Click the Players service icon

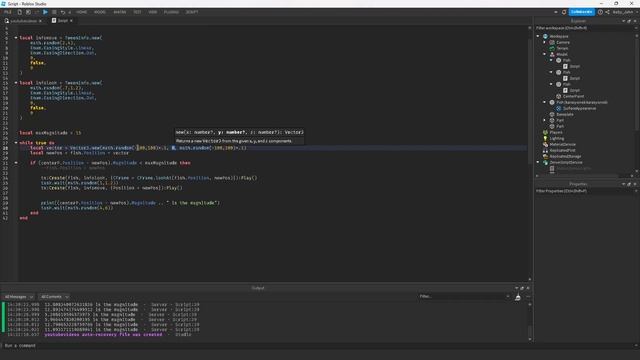click(545, 132)
